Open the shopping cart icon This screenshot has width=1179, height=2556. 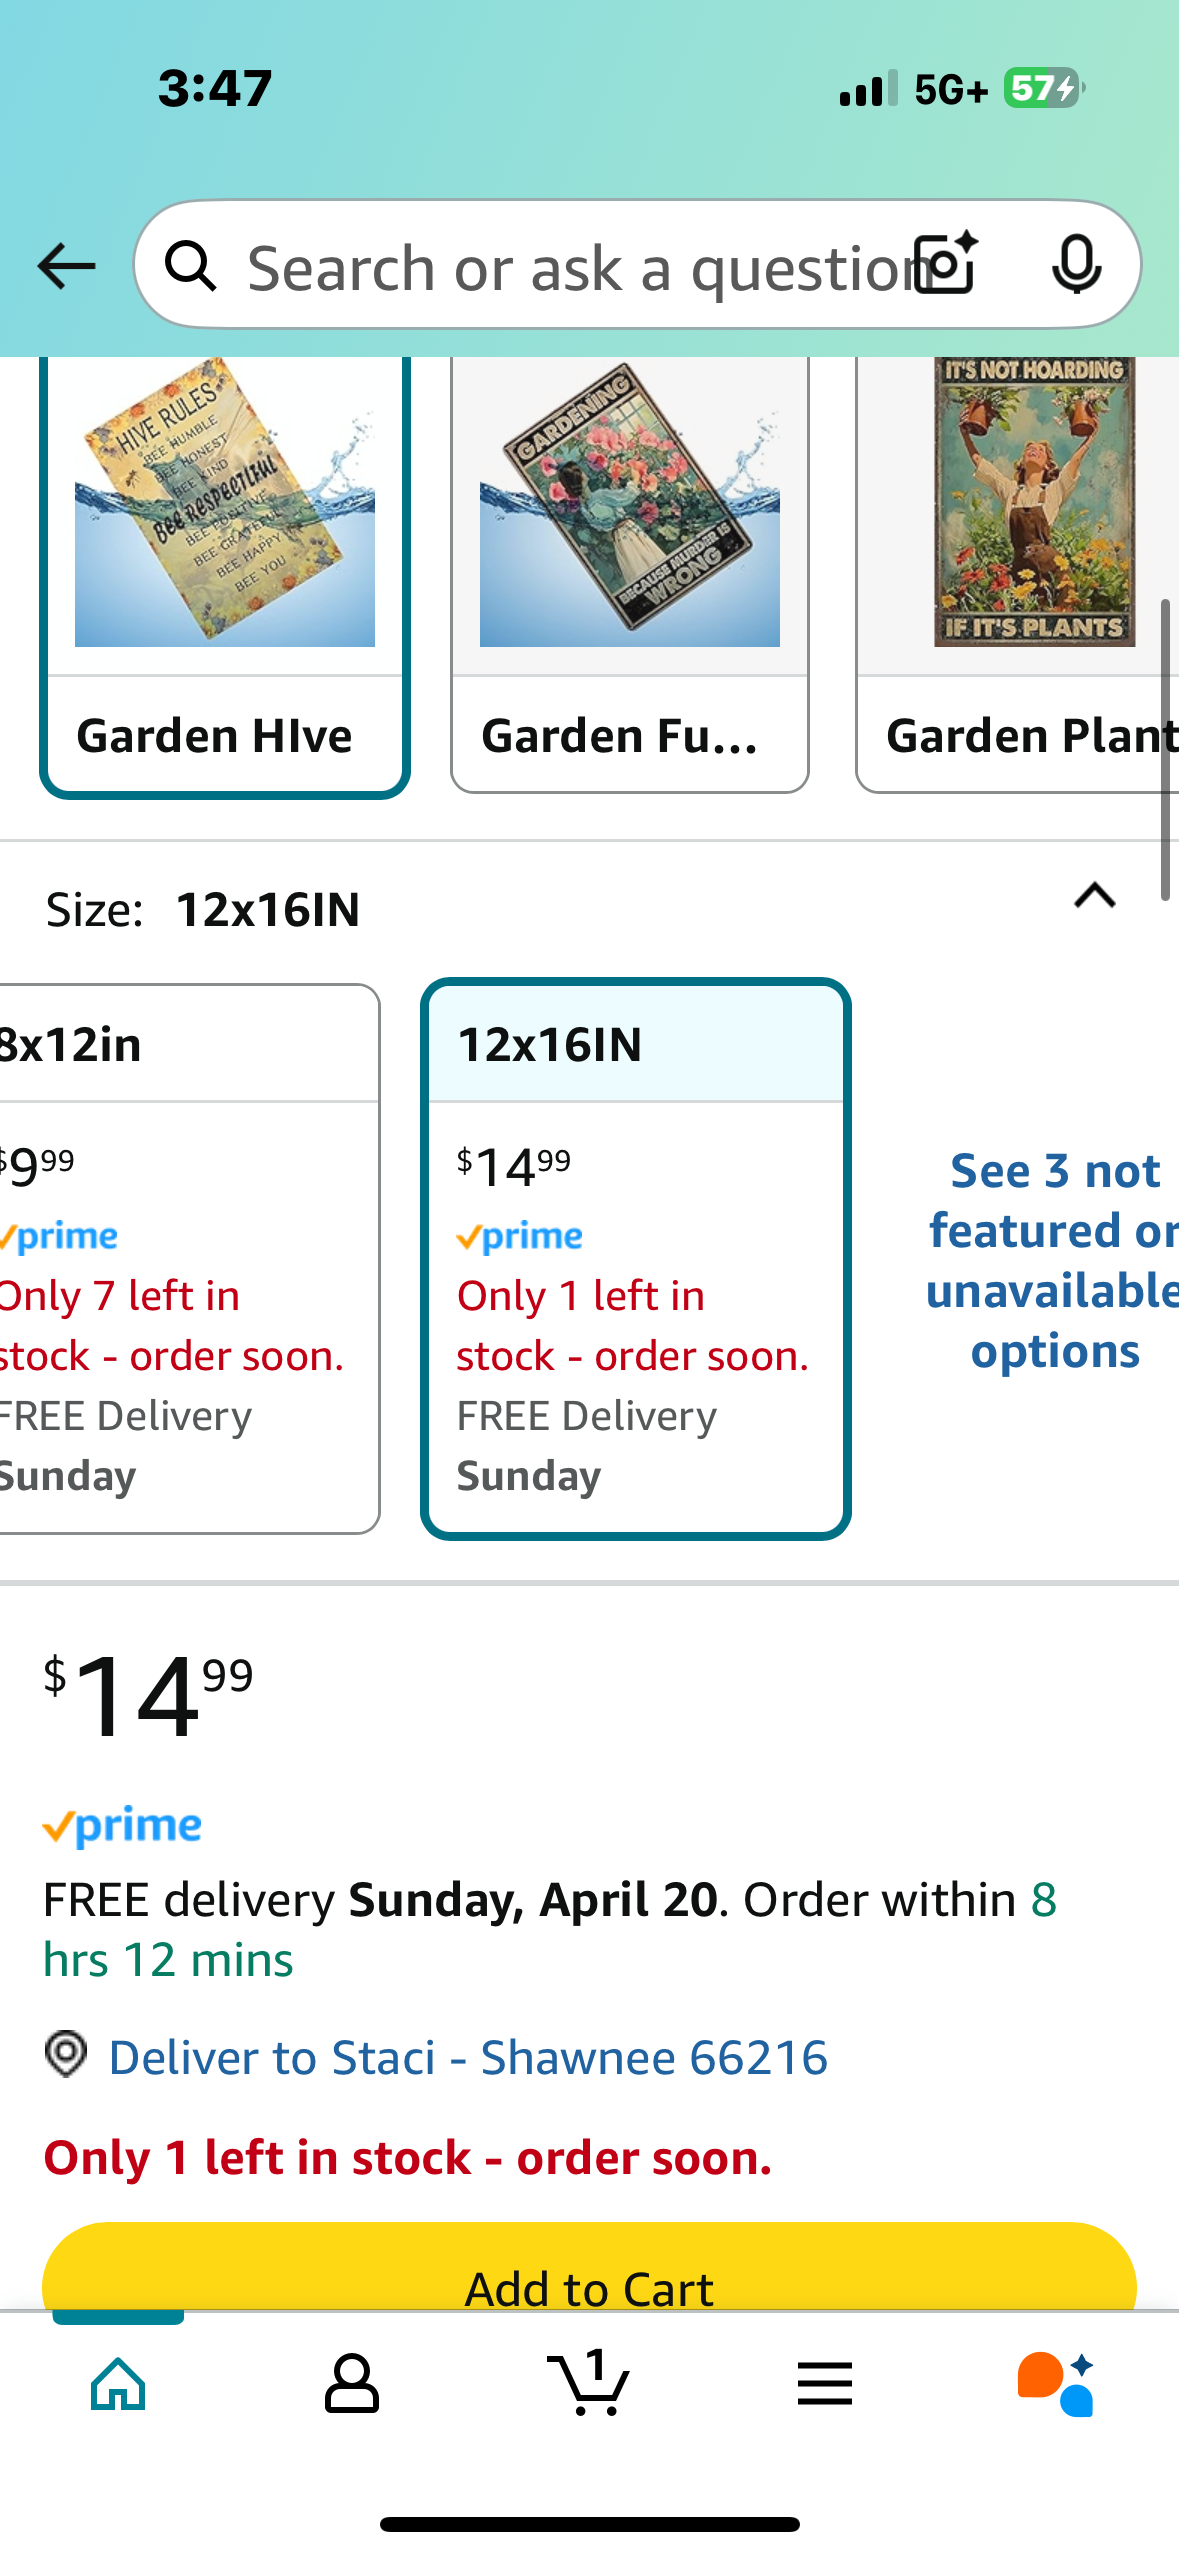click(589, 2384)
